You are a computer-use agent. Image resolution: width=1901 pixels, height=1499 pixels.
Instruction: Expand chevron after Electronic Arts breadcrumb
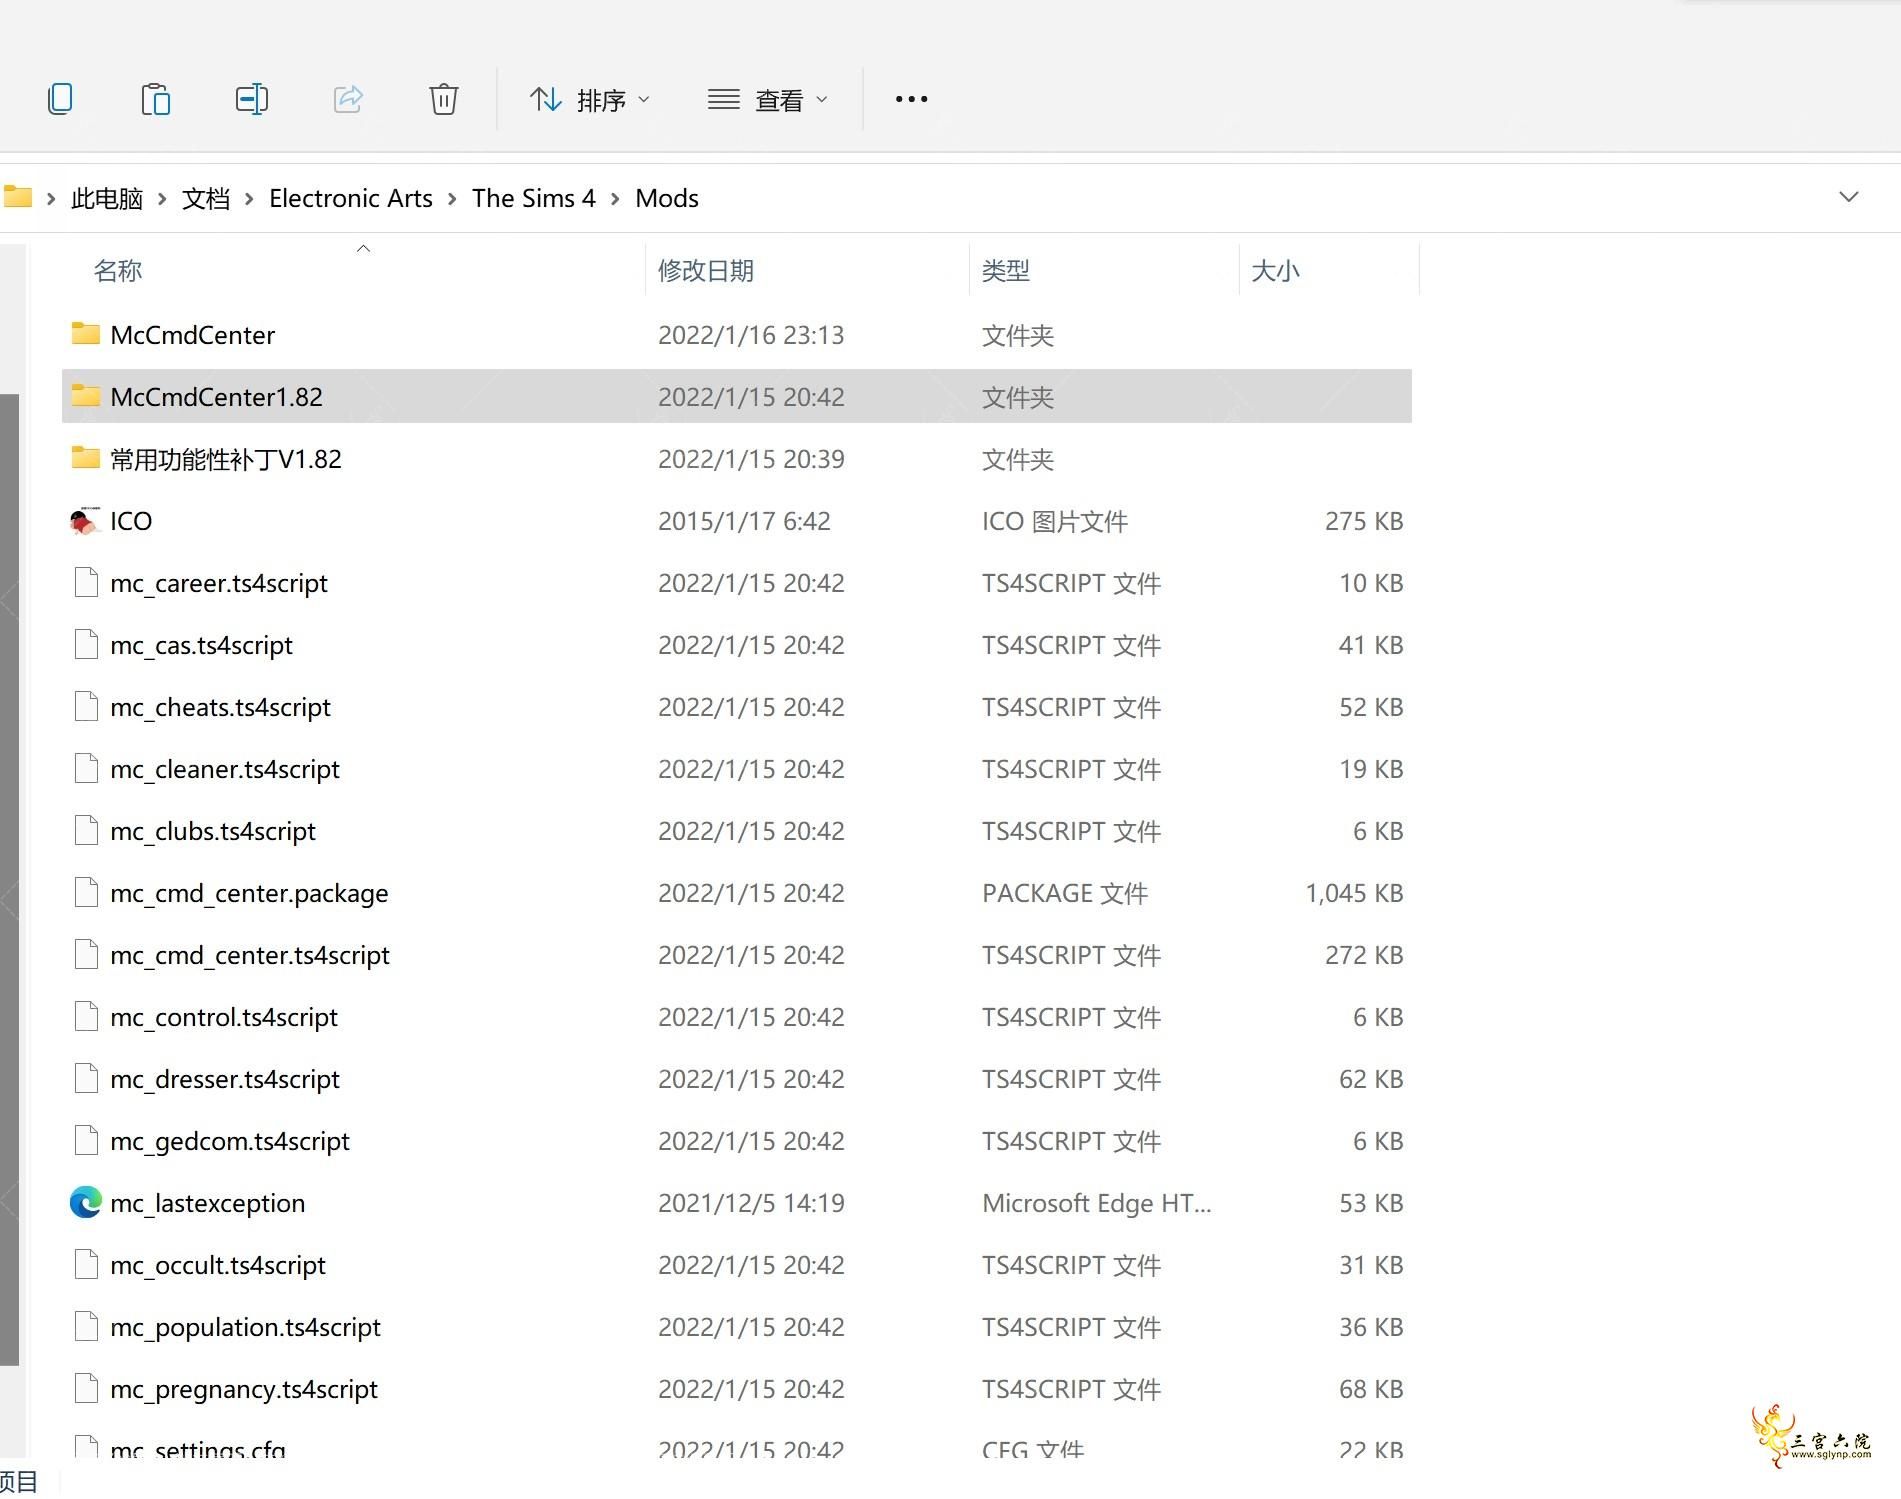pyautogui.click(x=452, y=199)
